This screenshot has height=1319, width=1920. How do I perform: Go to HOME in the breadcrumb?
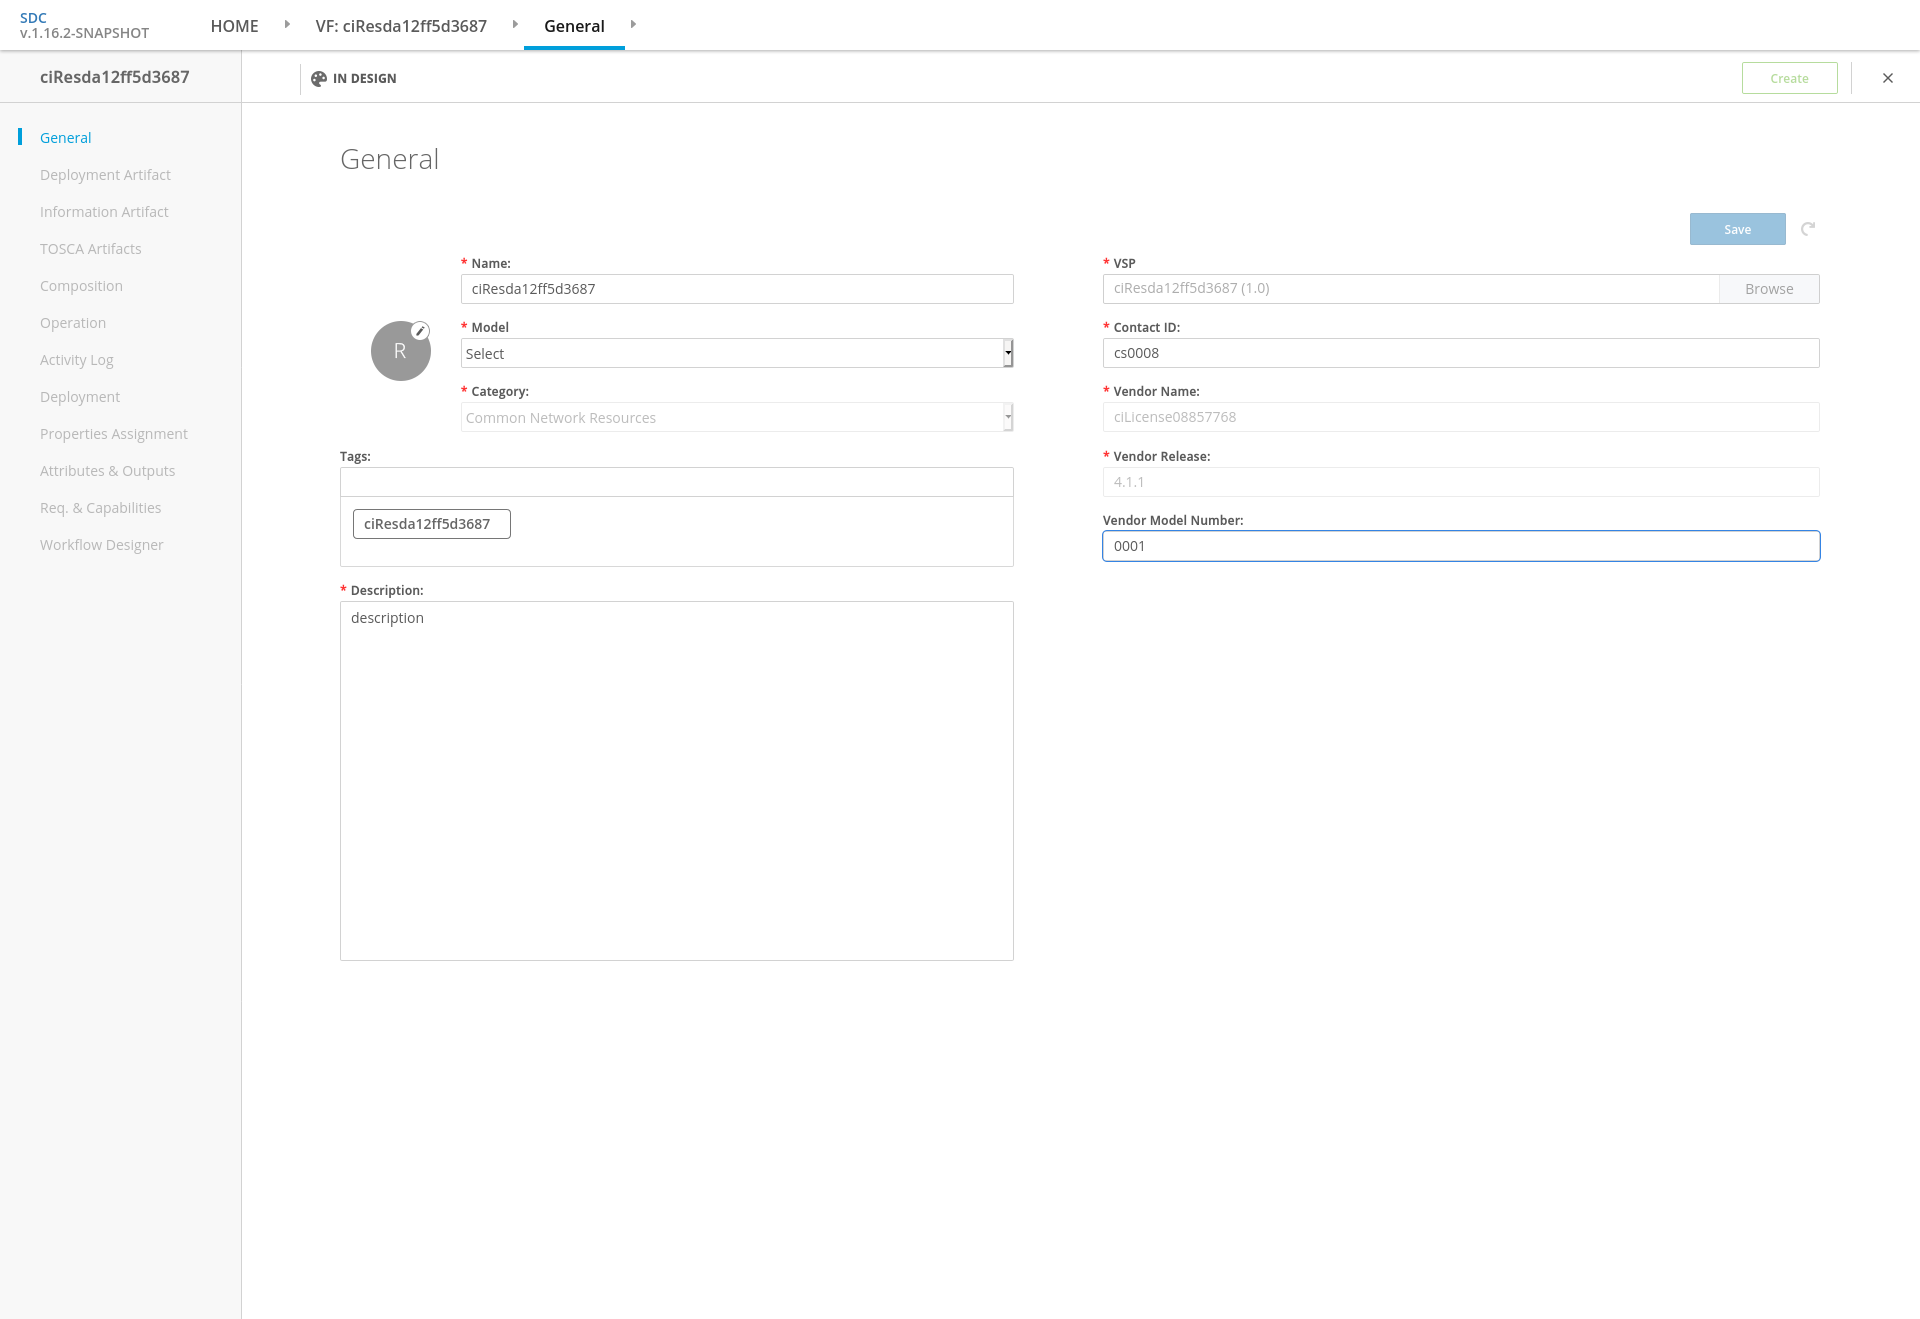[x=234, y=26]
